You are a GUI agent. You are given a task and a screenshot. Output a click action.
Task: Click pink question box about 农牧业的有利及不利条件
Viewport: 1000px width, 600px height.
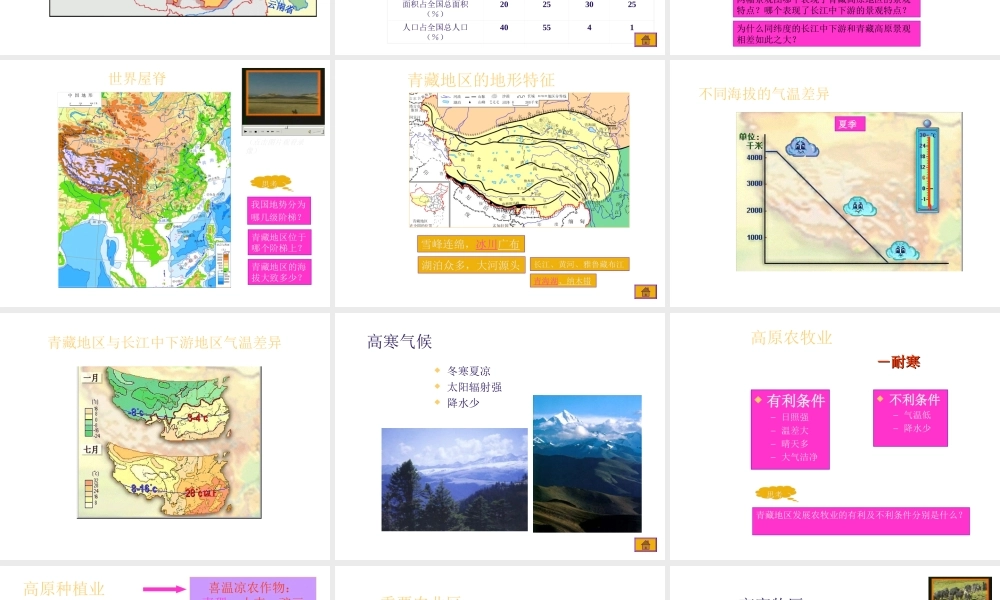click(x=860, y=520)
